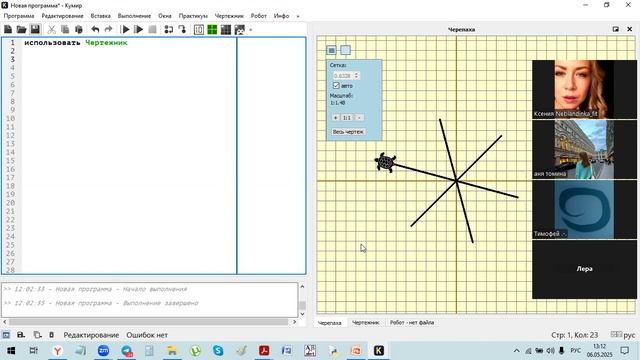Open a file using the folder icon
Screen dimensions: 640x360
coord(21,29)
